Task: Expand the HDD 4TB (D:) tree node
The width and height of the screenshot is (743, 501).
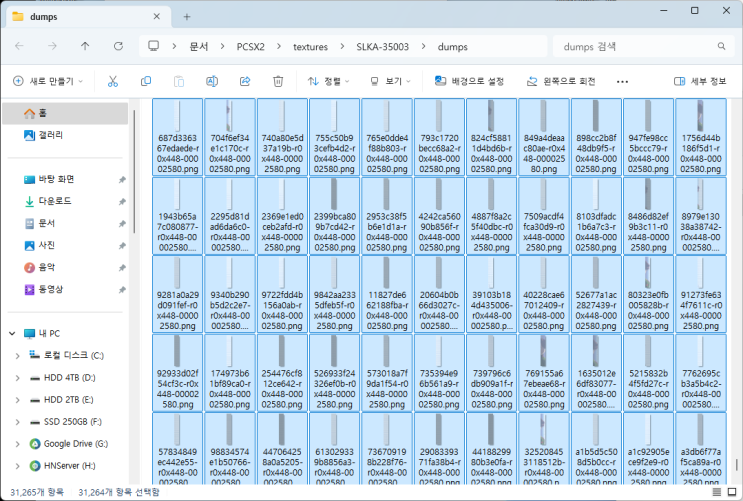Action: click(x=16, y=377)
